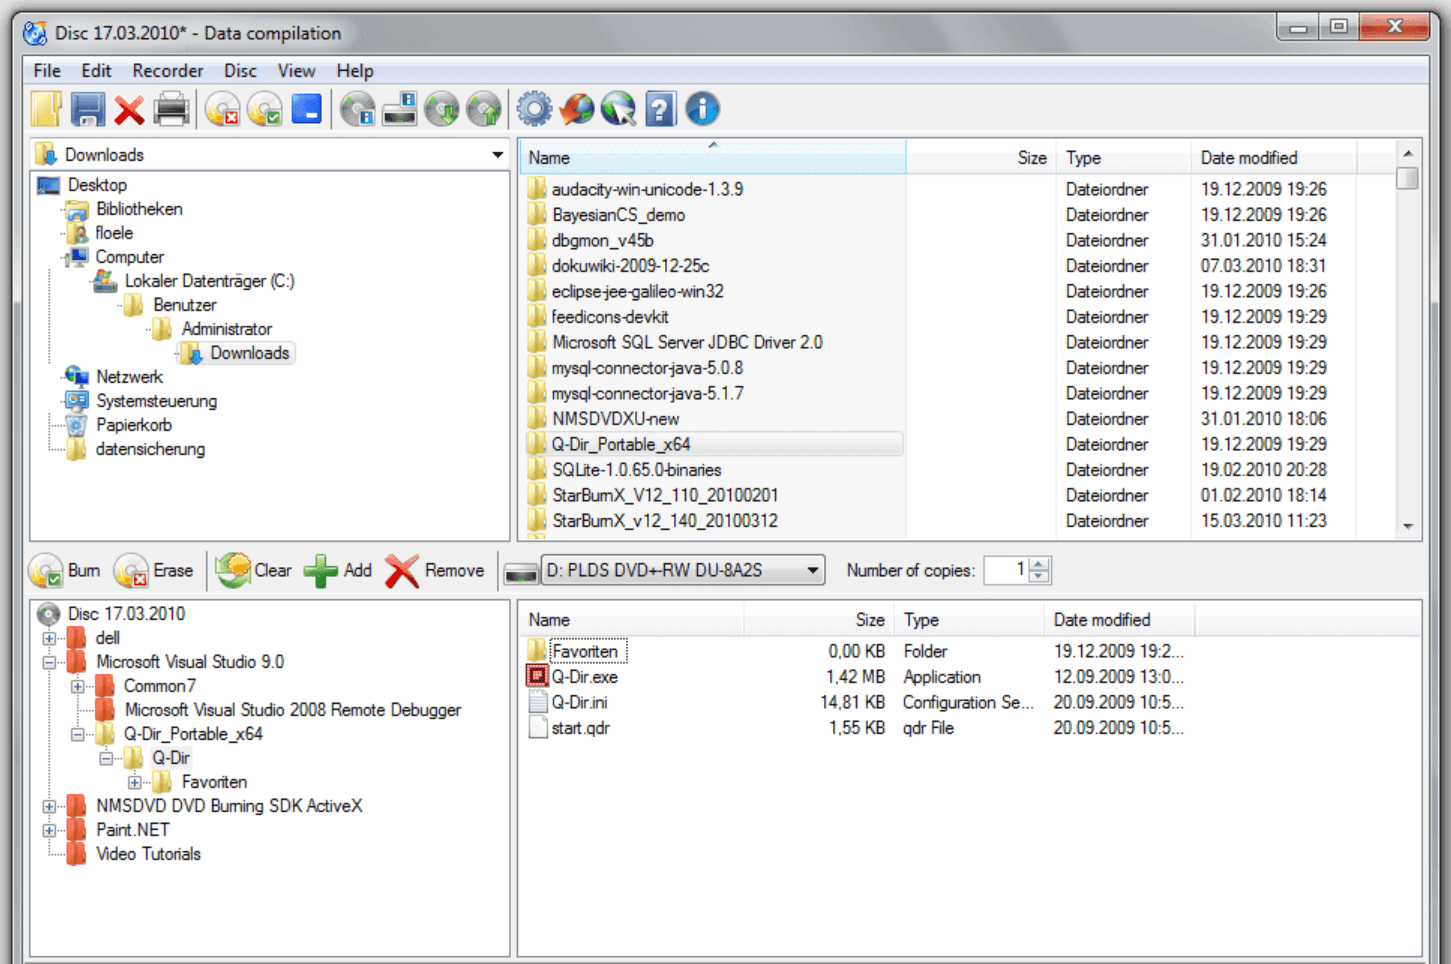Select the audacity-win-unicode-1.3.9 folder

pyautogui.click(x=647, y=189)
